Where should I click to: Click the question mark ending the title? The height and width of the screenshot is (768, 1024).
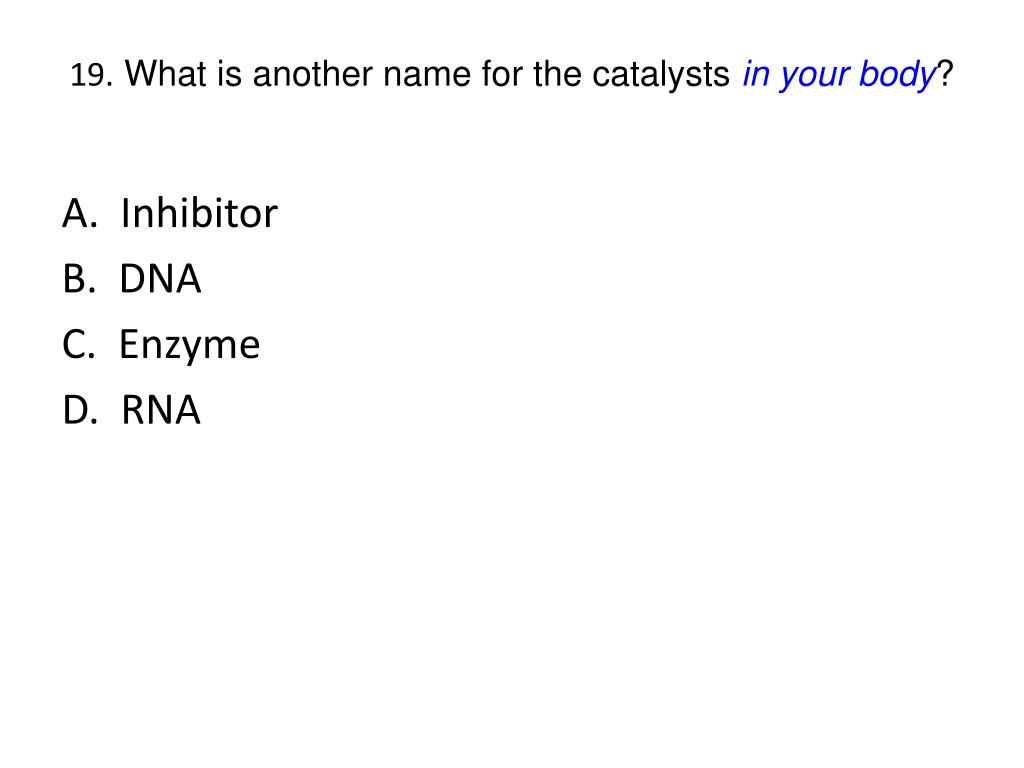click(x=945, y=73)
